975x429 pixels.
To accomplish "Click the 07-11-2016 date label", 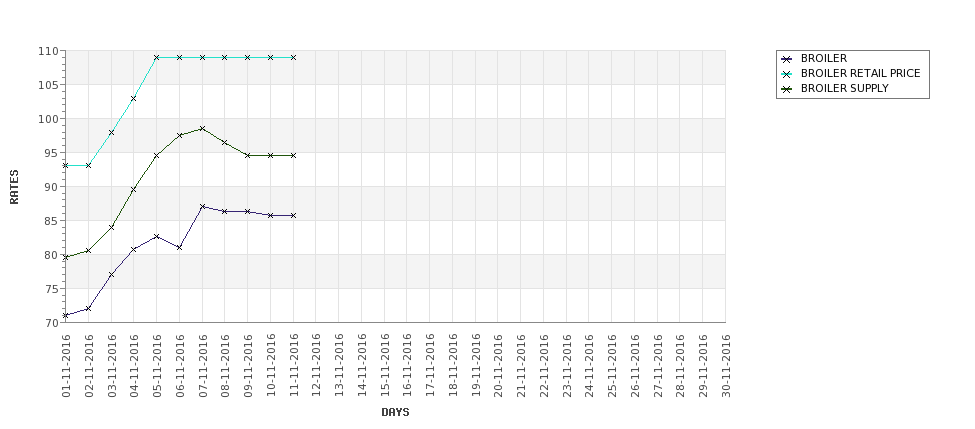I will coord(203,366).
